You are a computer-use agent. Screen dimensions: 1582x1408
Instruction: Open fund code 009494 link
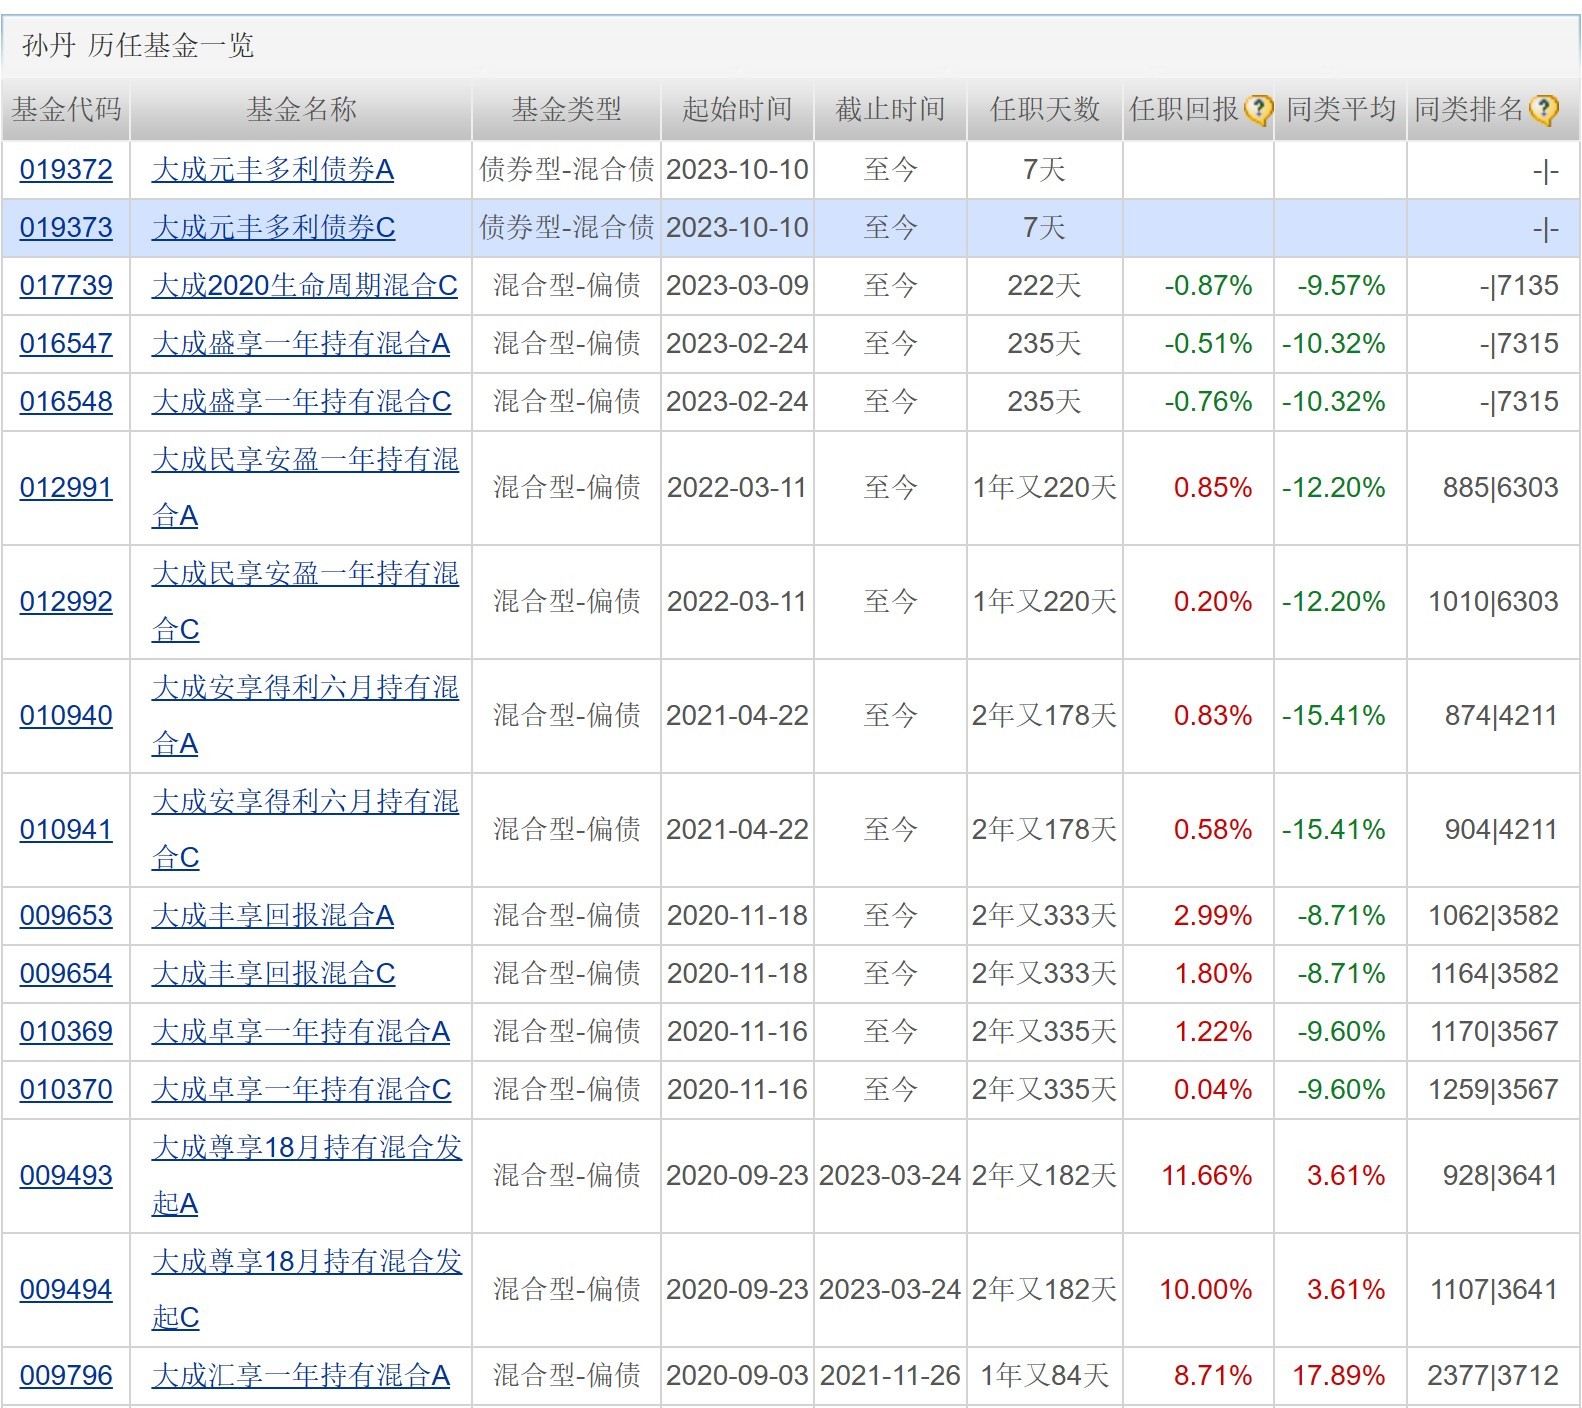[x=66, y=1290]
